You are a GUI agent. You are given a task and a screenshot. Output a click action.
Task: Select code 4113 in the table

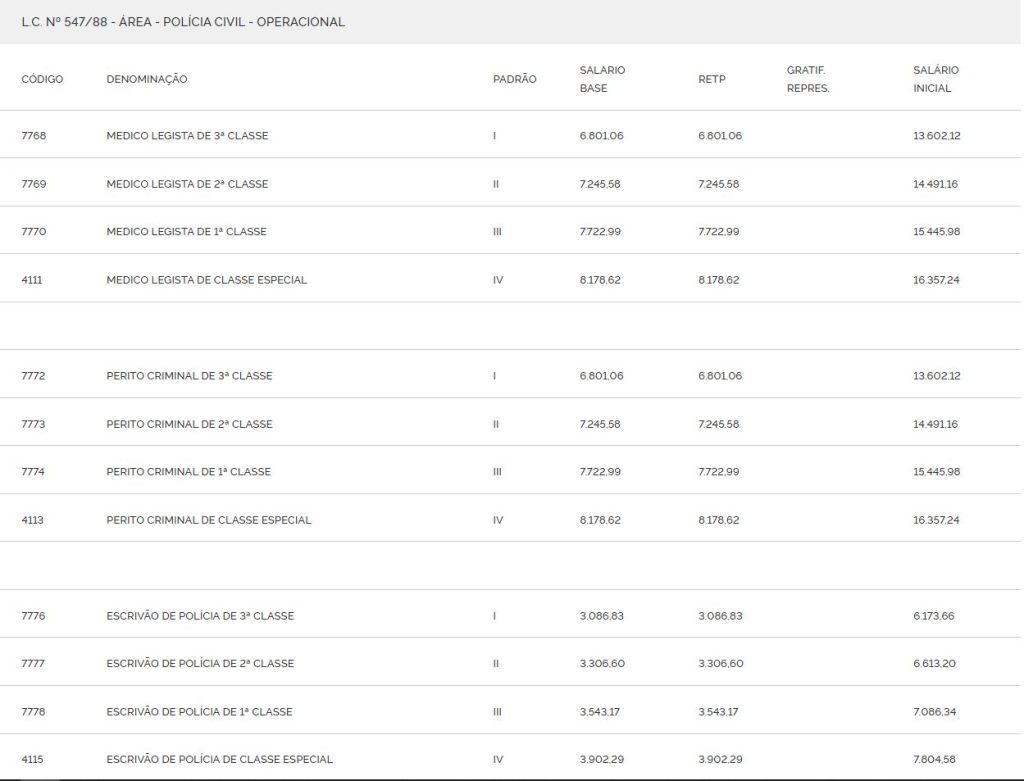33,520
